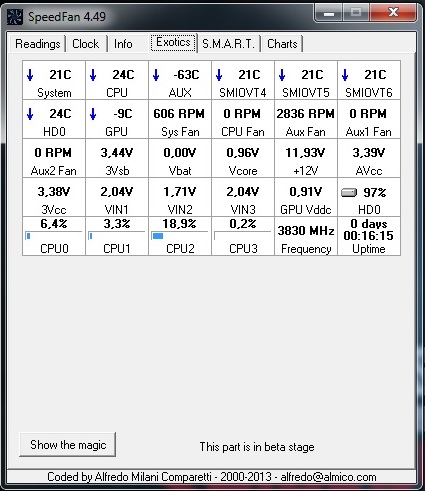Click the CPU3 usage progress bar

242,236
